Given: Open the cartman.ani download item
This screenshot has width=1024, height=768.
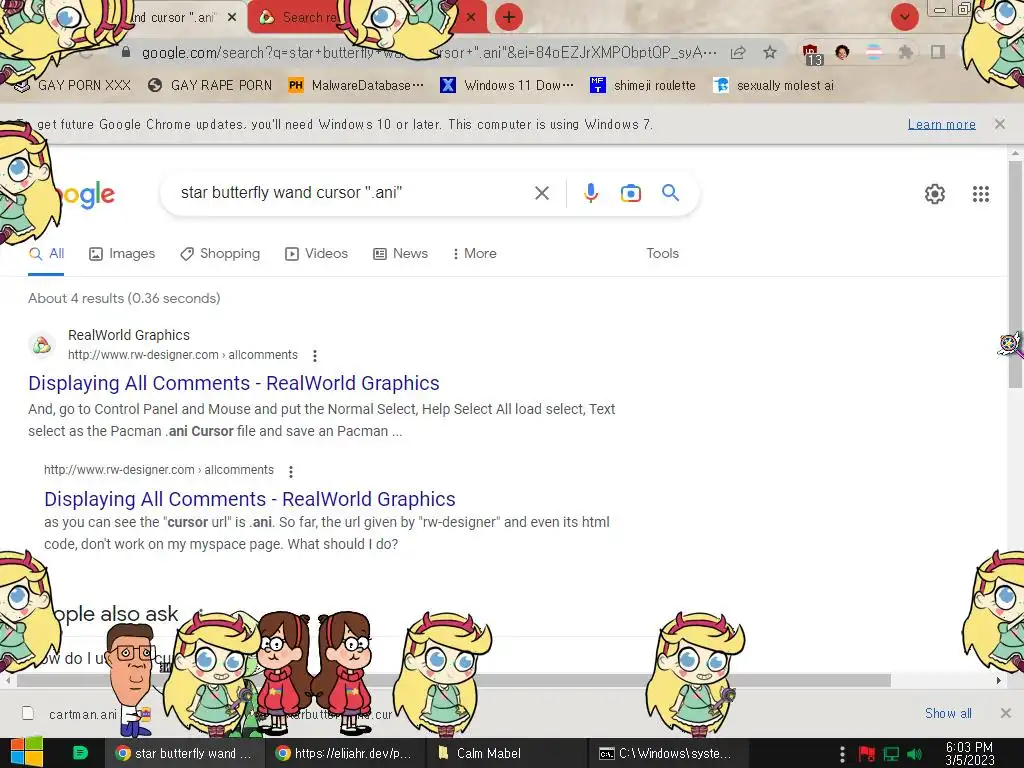Looking at the screenshot, I should click(x=83, y=714).
